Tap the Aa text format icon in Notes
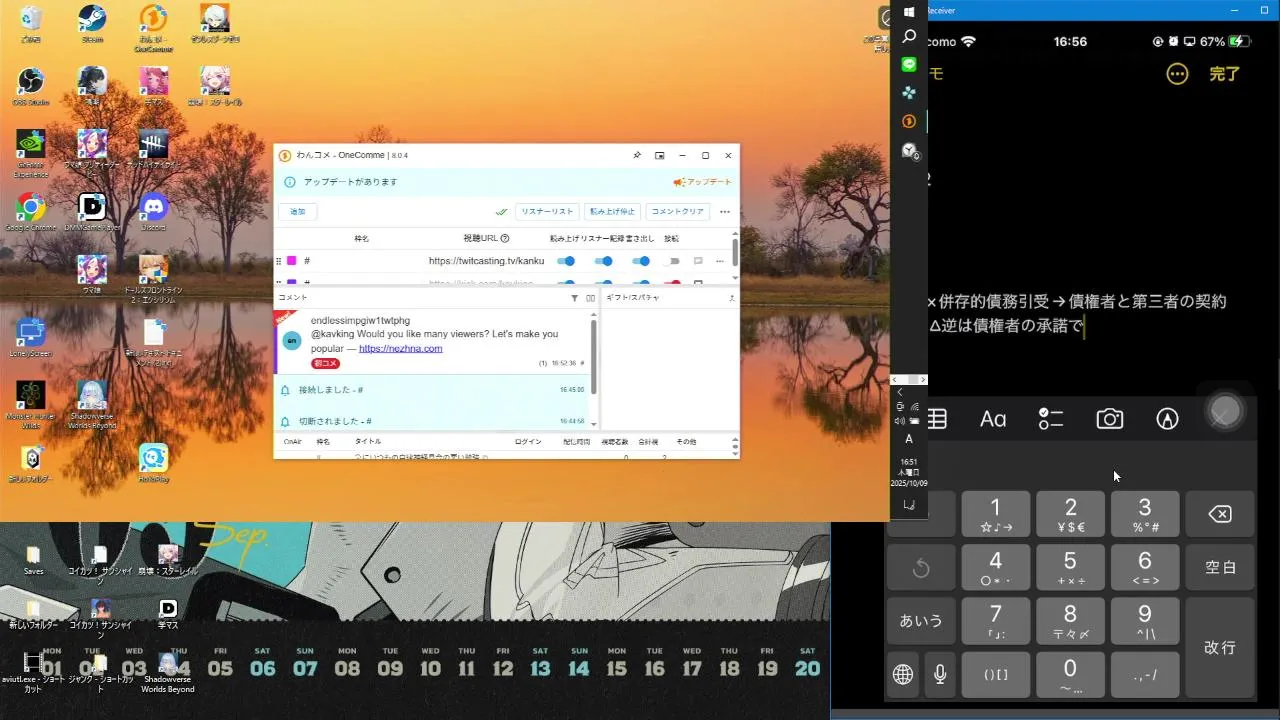The image size is (1280, 720). point(993,419)
